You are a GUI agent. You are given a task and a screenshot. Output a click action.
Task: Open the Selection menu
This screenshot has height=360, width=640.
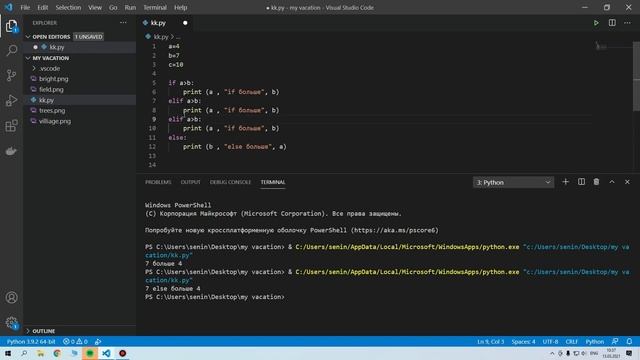pyautogui.click(x=68, y=7)
